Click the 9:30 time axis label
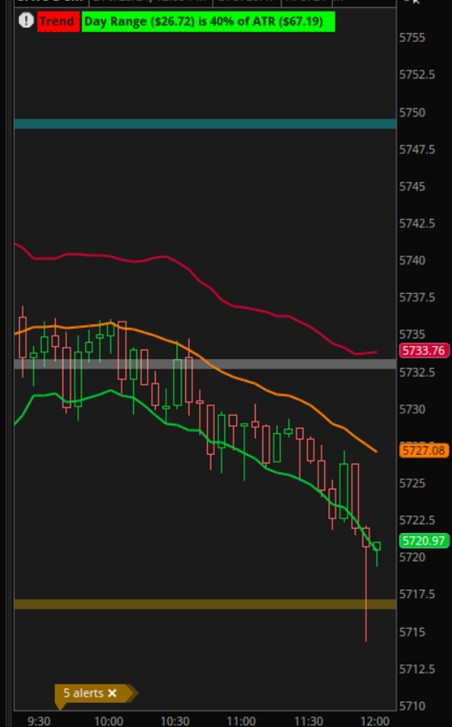Screen dimensions: 452x727 pyautogui.click(x=39, y=721)
